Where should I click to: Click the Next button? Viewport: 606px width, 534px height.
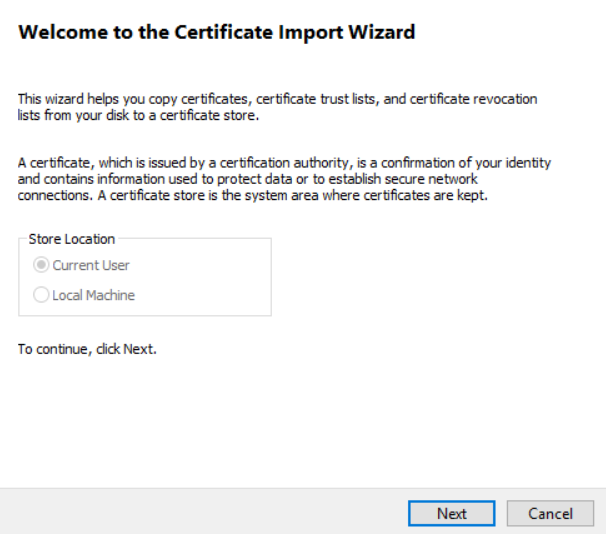click(x=451, y=514)
